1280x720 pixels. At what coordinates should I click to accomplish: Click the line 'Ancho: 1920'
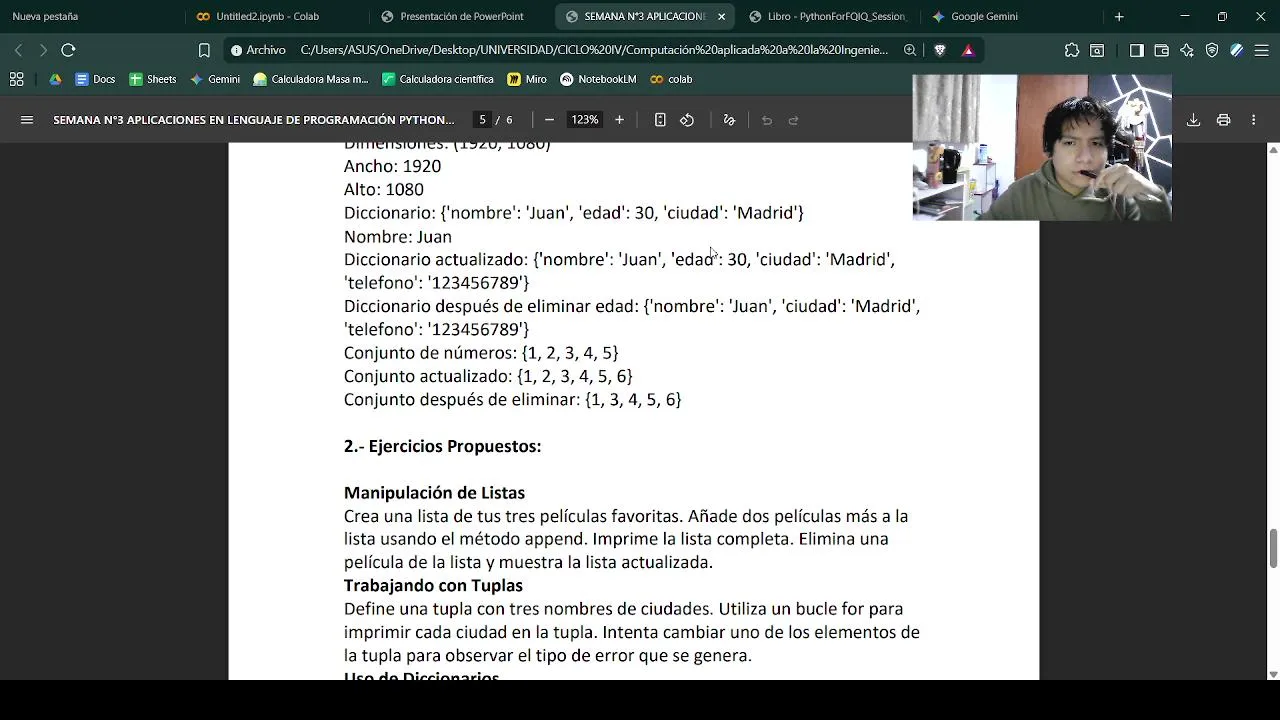392,166
